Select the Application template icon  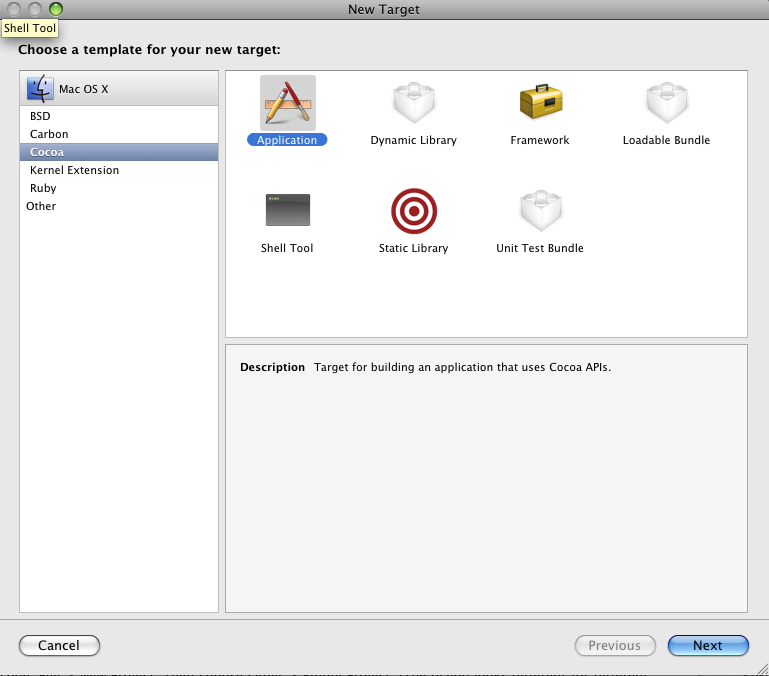(287, 103)
